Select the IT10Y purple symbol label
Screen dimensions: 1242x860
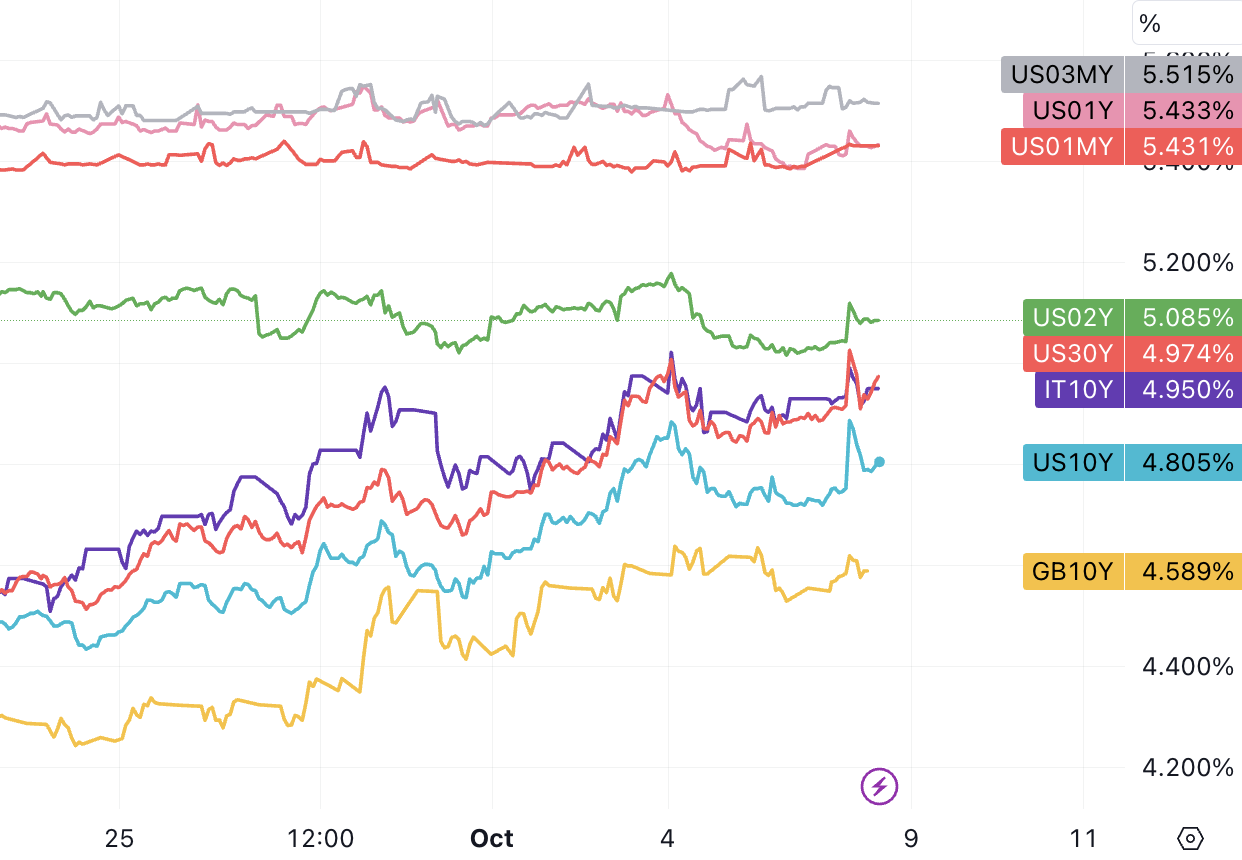click(x=1079, y=389)
